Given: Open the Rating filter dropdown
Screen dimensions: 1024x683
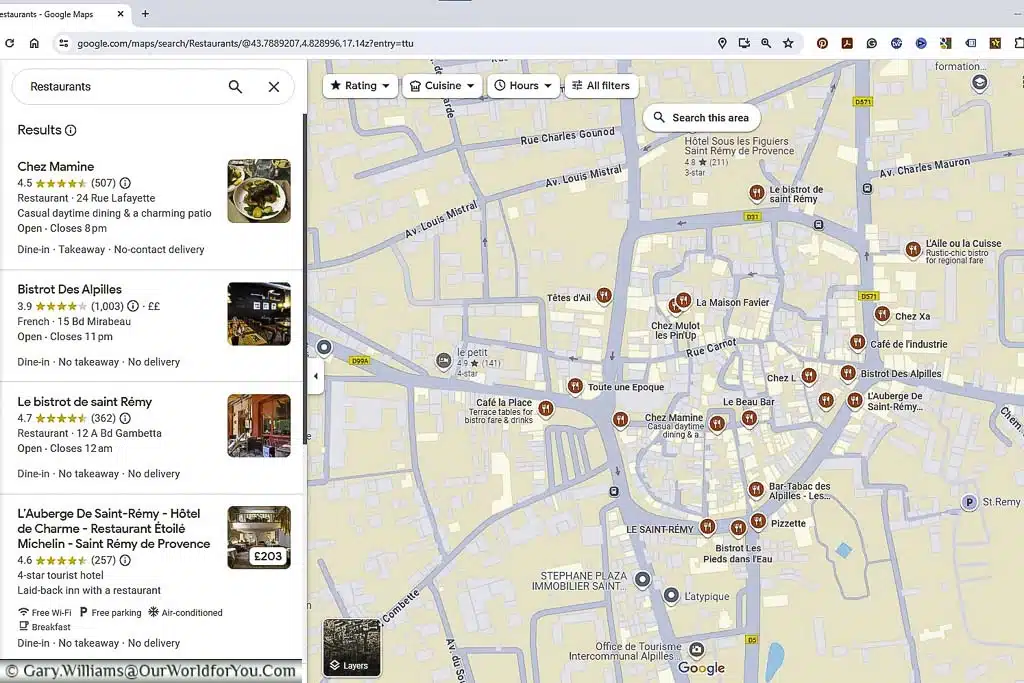Looking at the screenshot, I should tap(360, 86).
